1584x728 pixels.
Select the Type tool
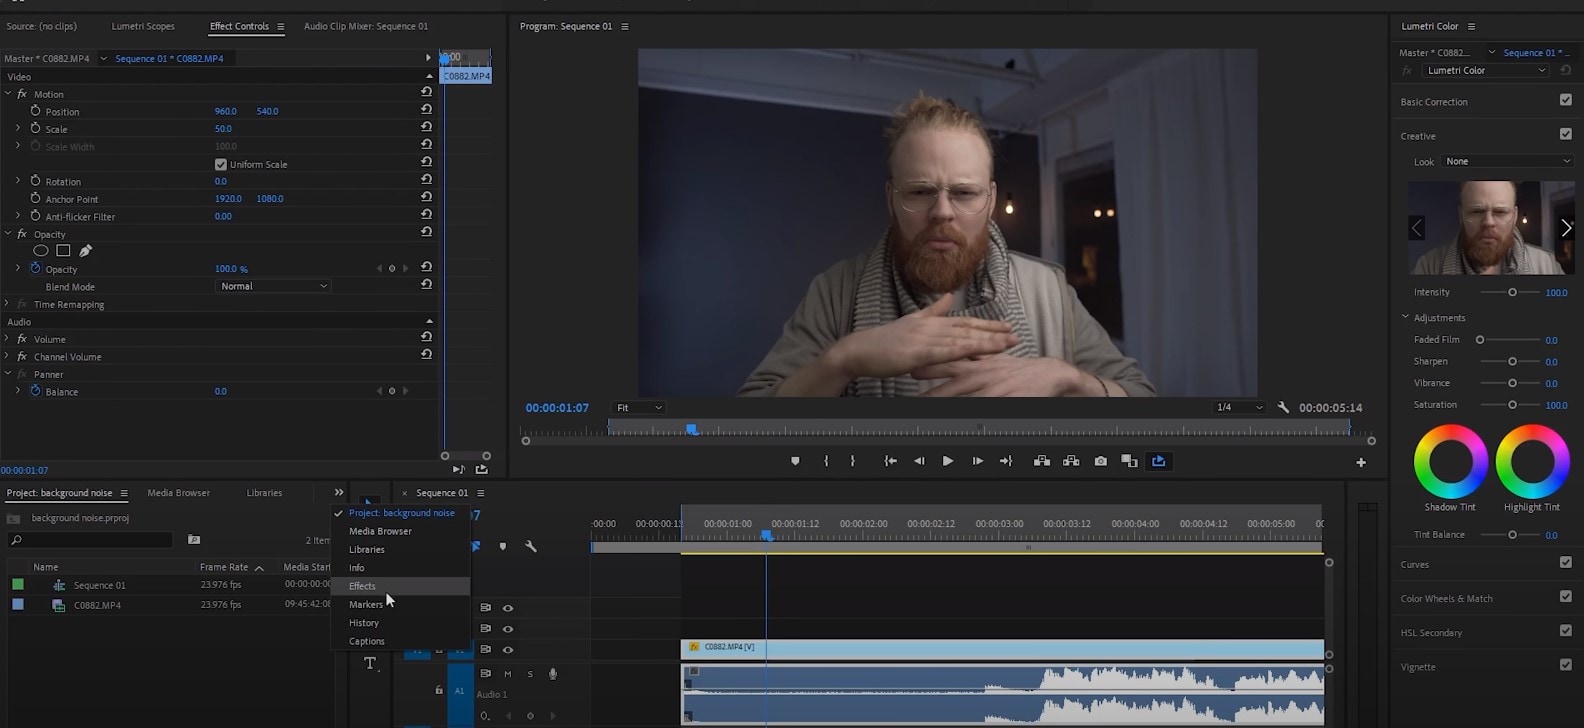370,663
